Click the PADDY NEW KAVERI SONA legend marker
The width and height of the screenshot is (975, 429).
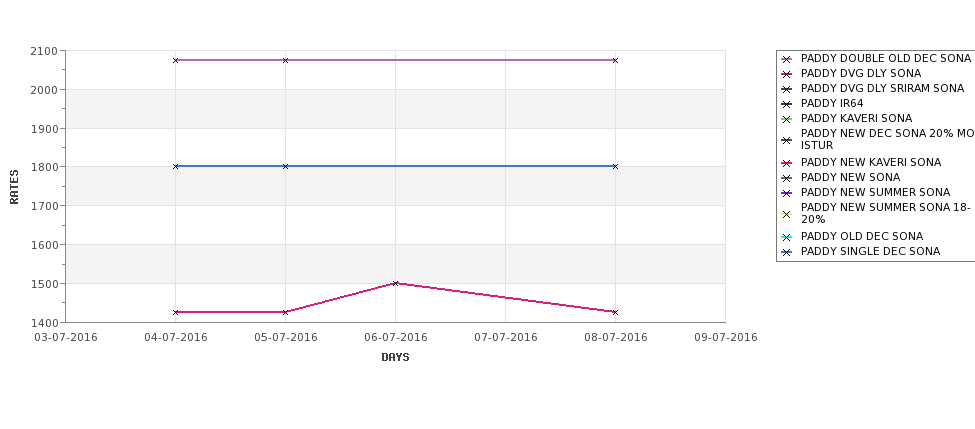point(786,163)
